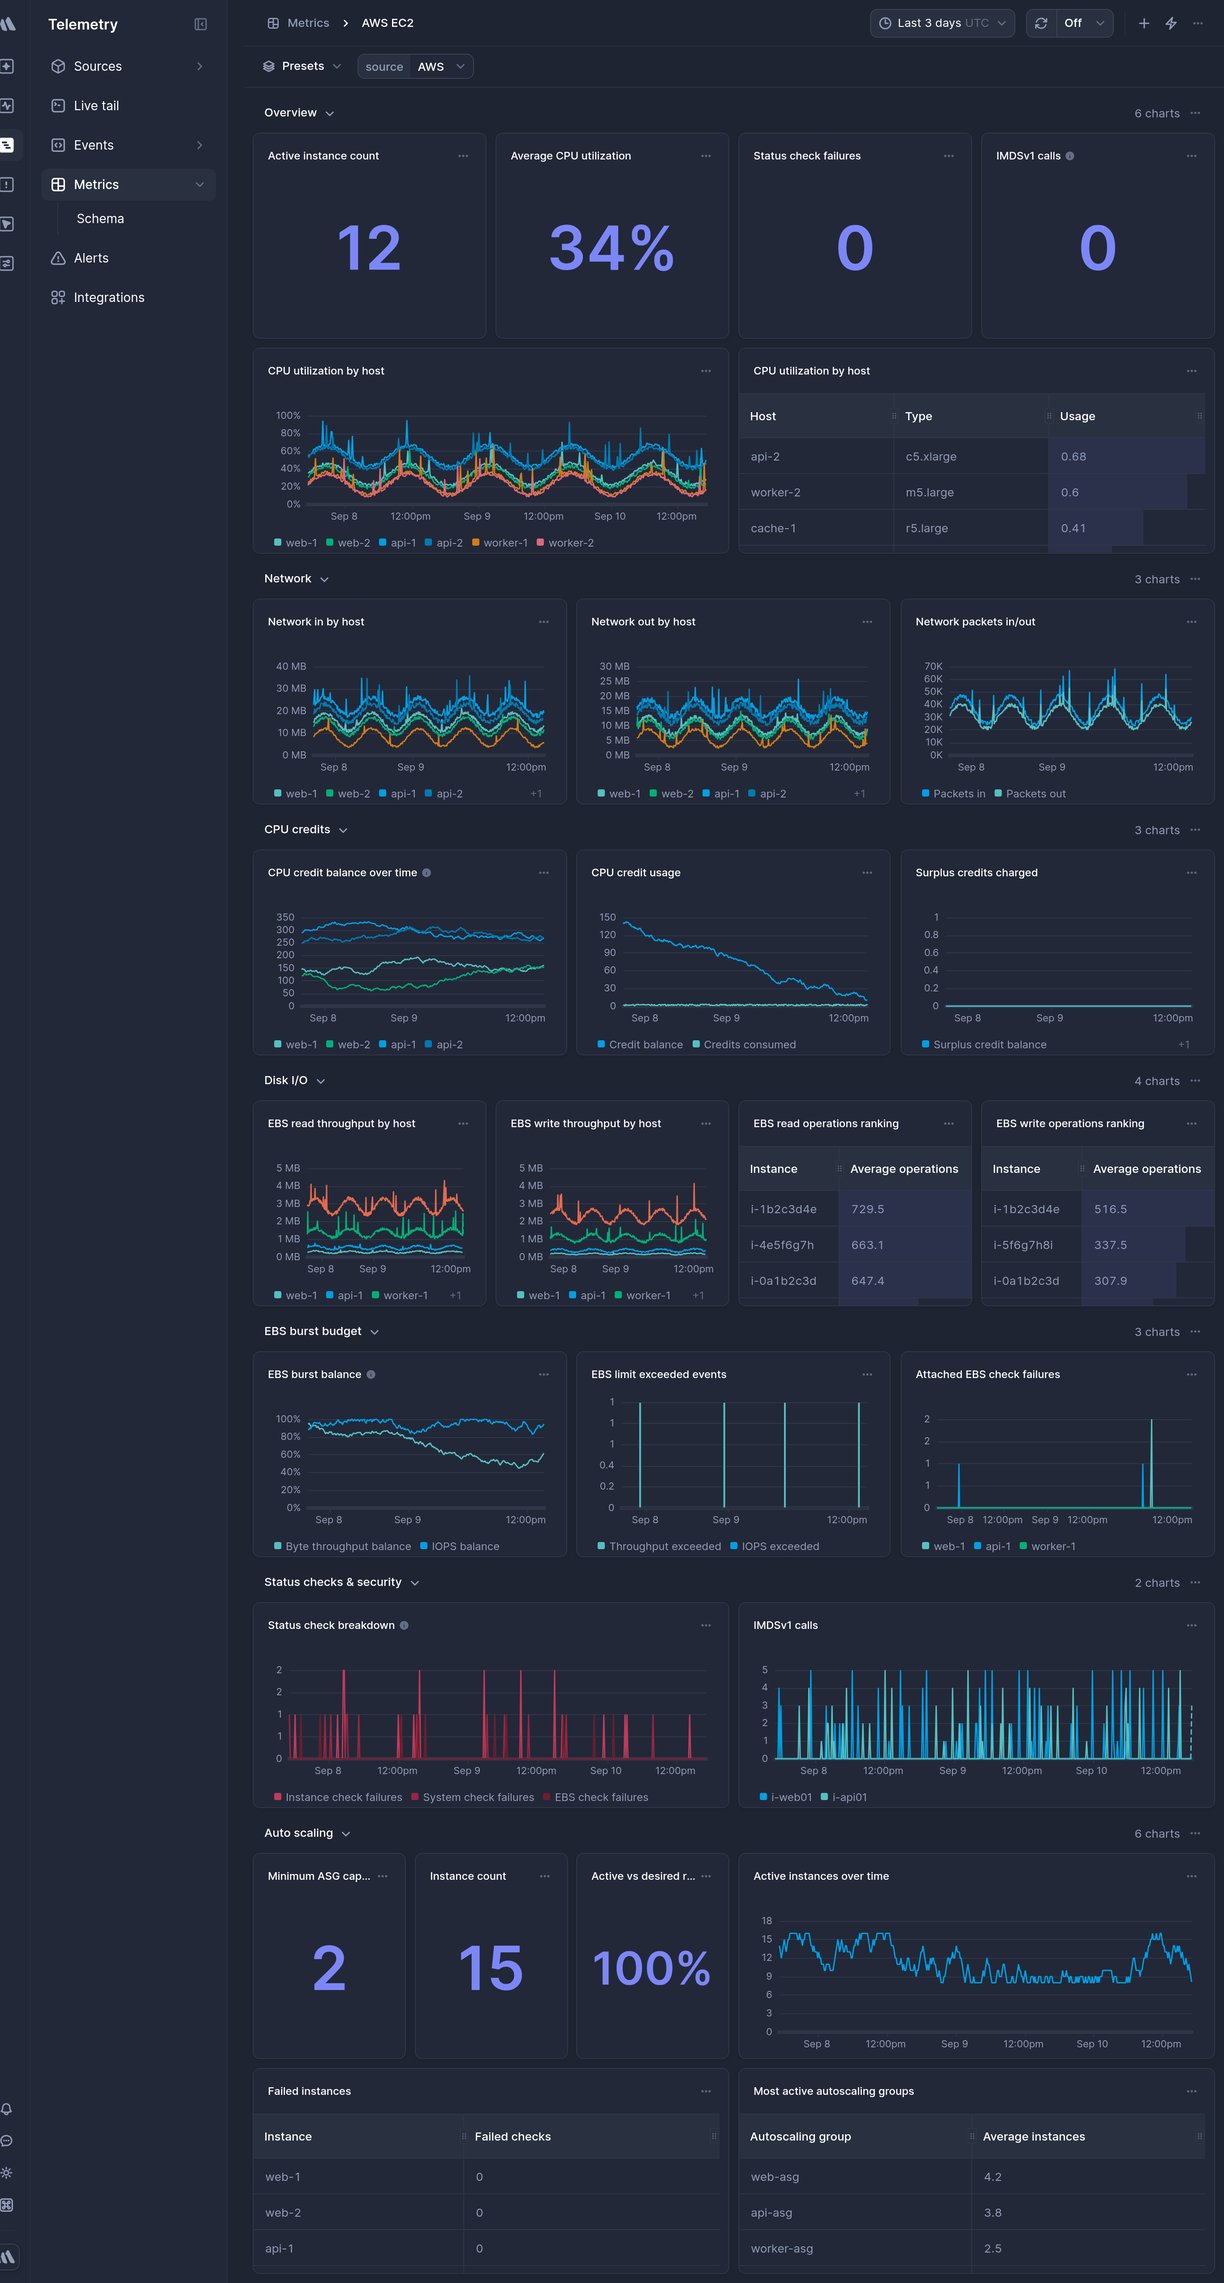
Task: Open the Last 3 days time range dropdown
Action: tap(942, 23)
